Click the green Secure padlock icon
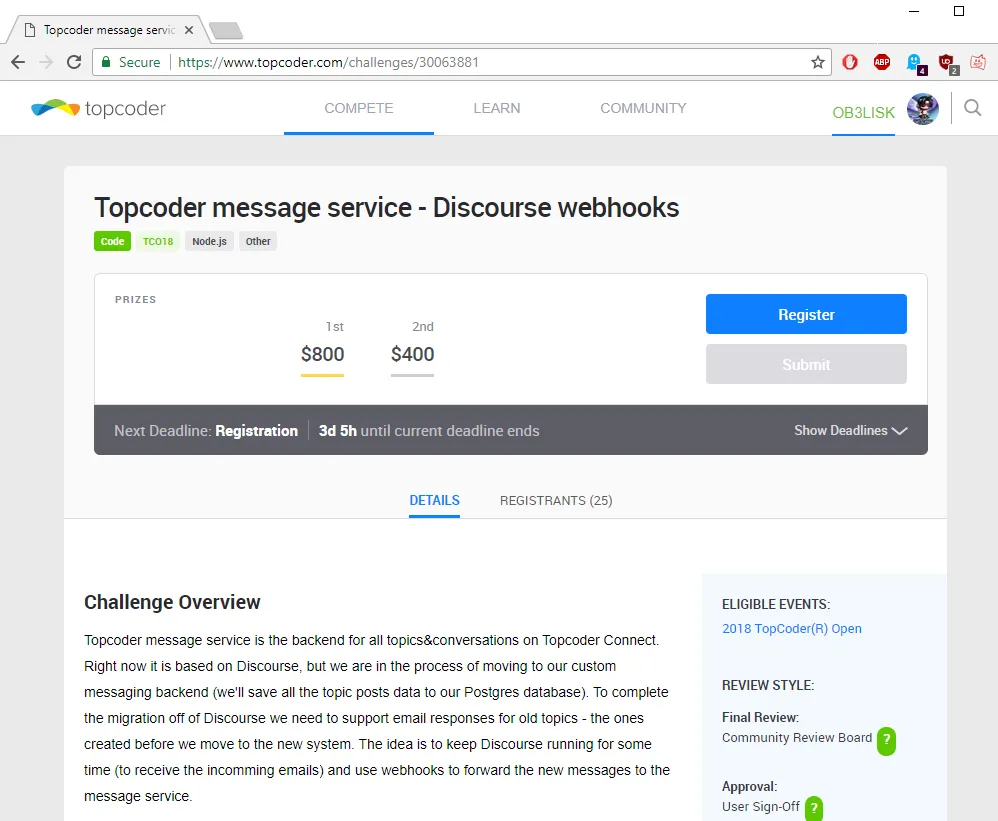The image size is (998, 821). (x=106, y=62)
